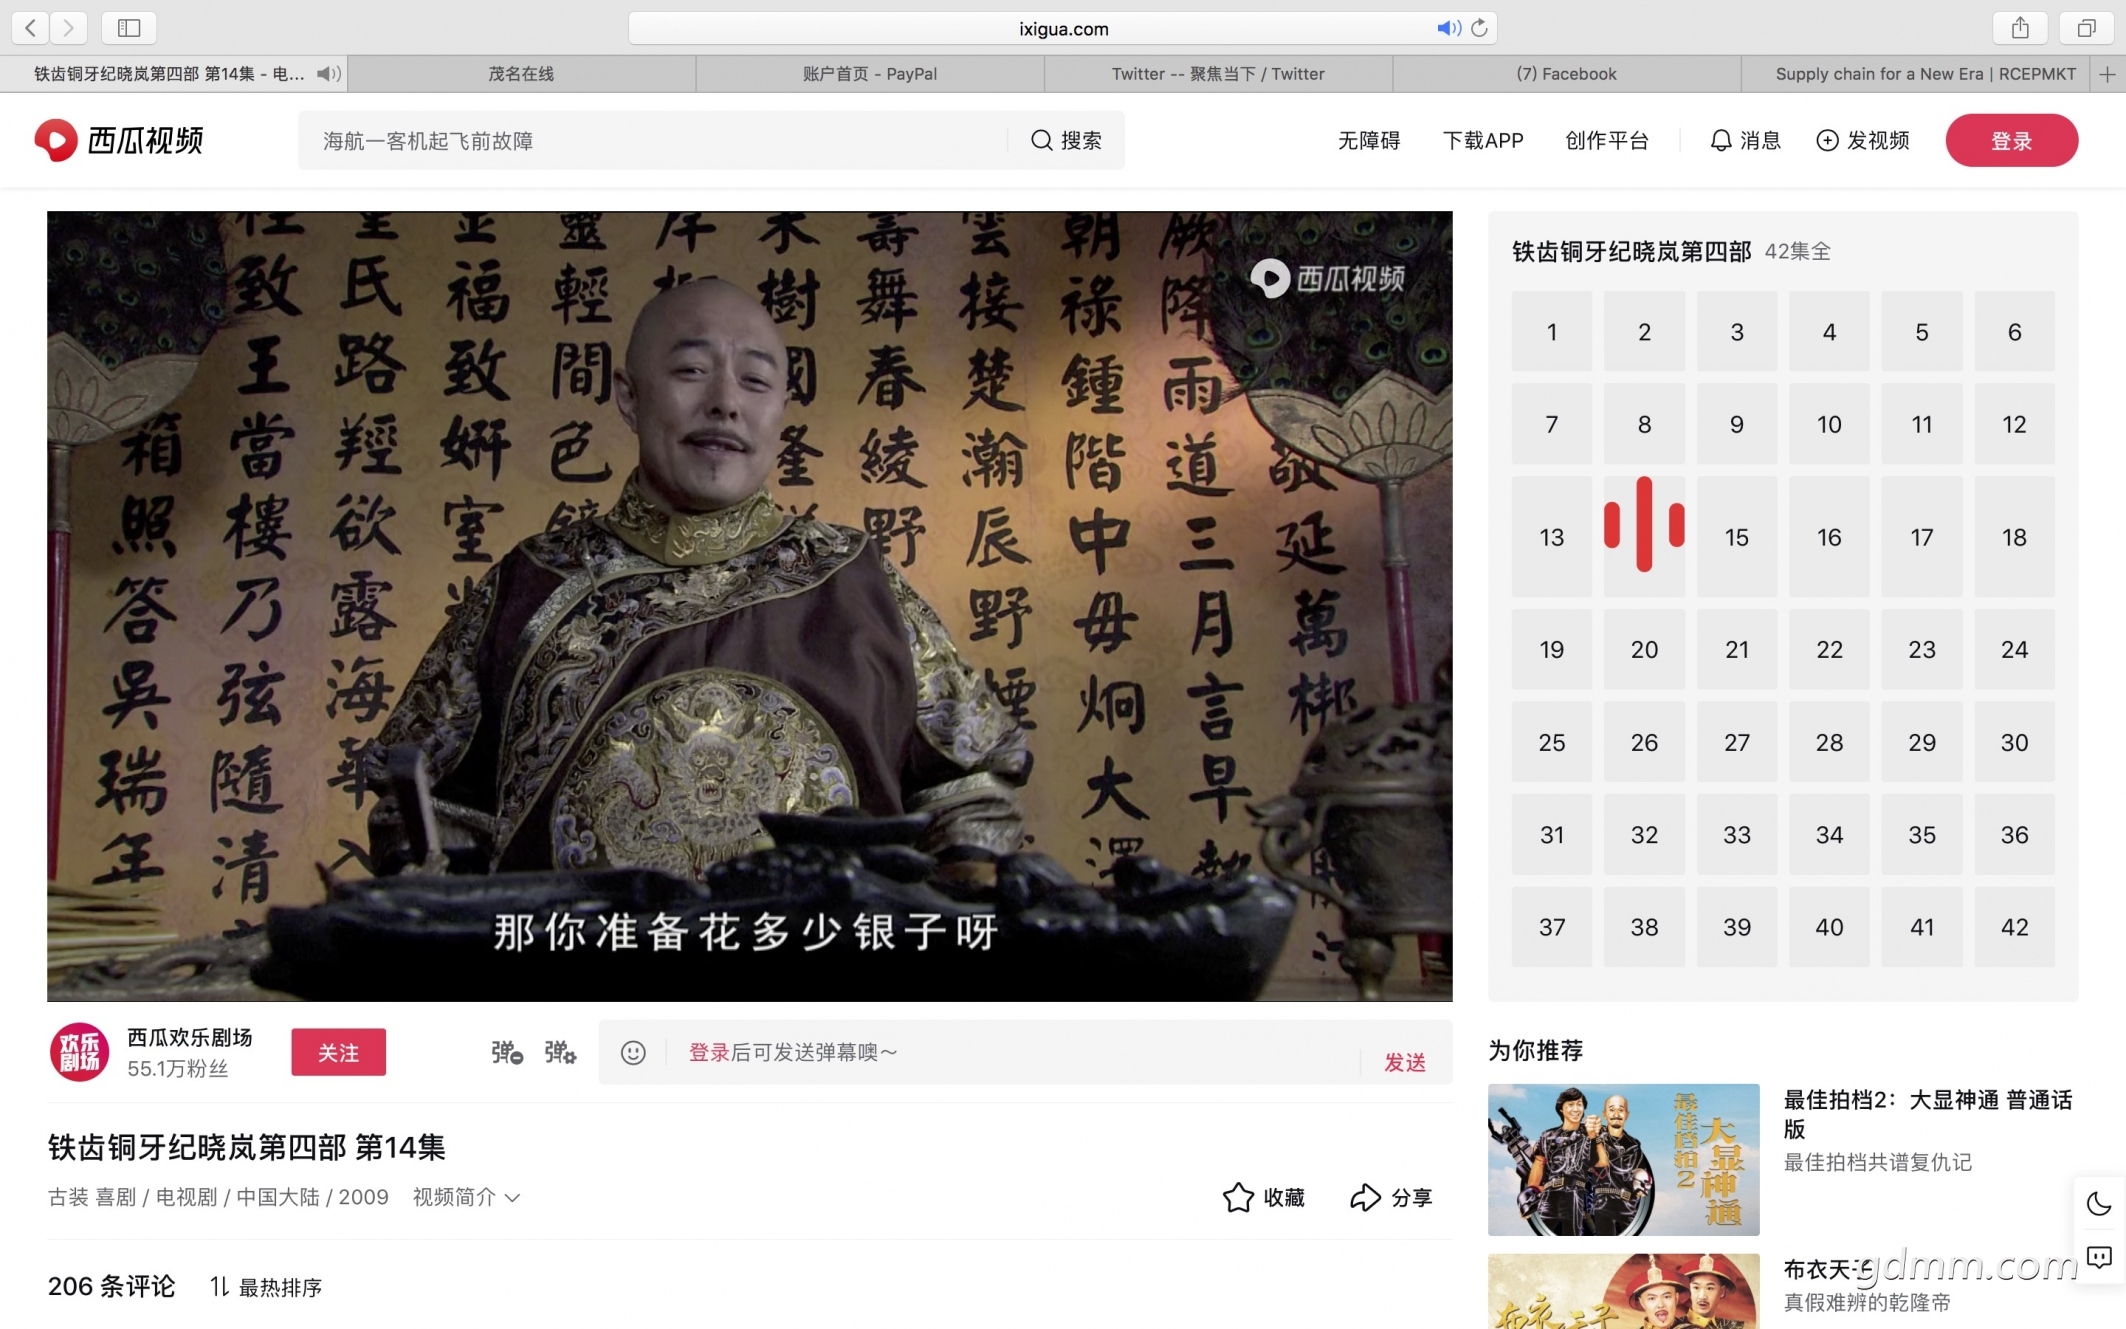Select the 铁齿铜牙纪晓岚第四部 第14集 tab

[173, 74]
